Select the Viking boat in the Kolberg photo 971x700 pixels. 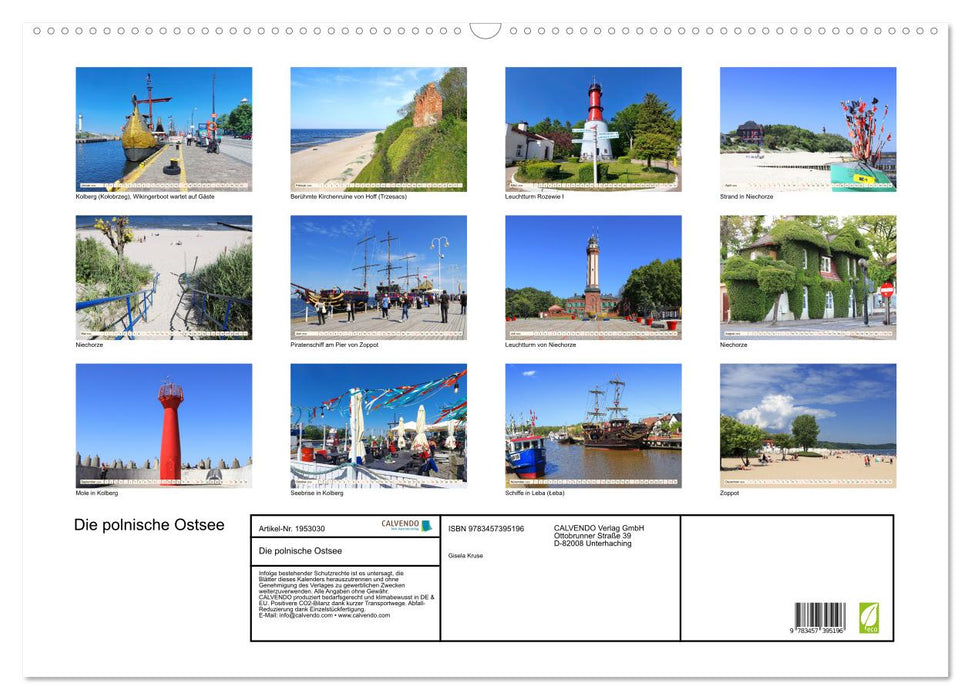[x=135, y=135]
